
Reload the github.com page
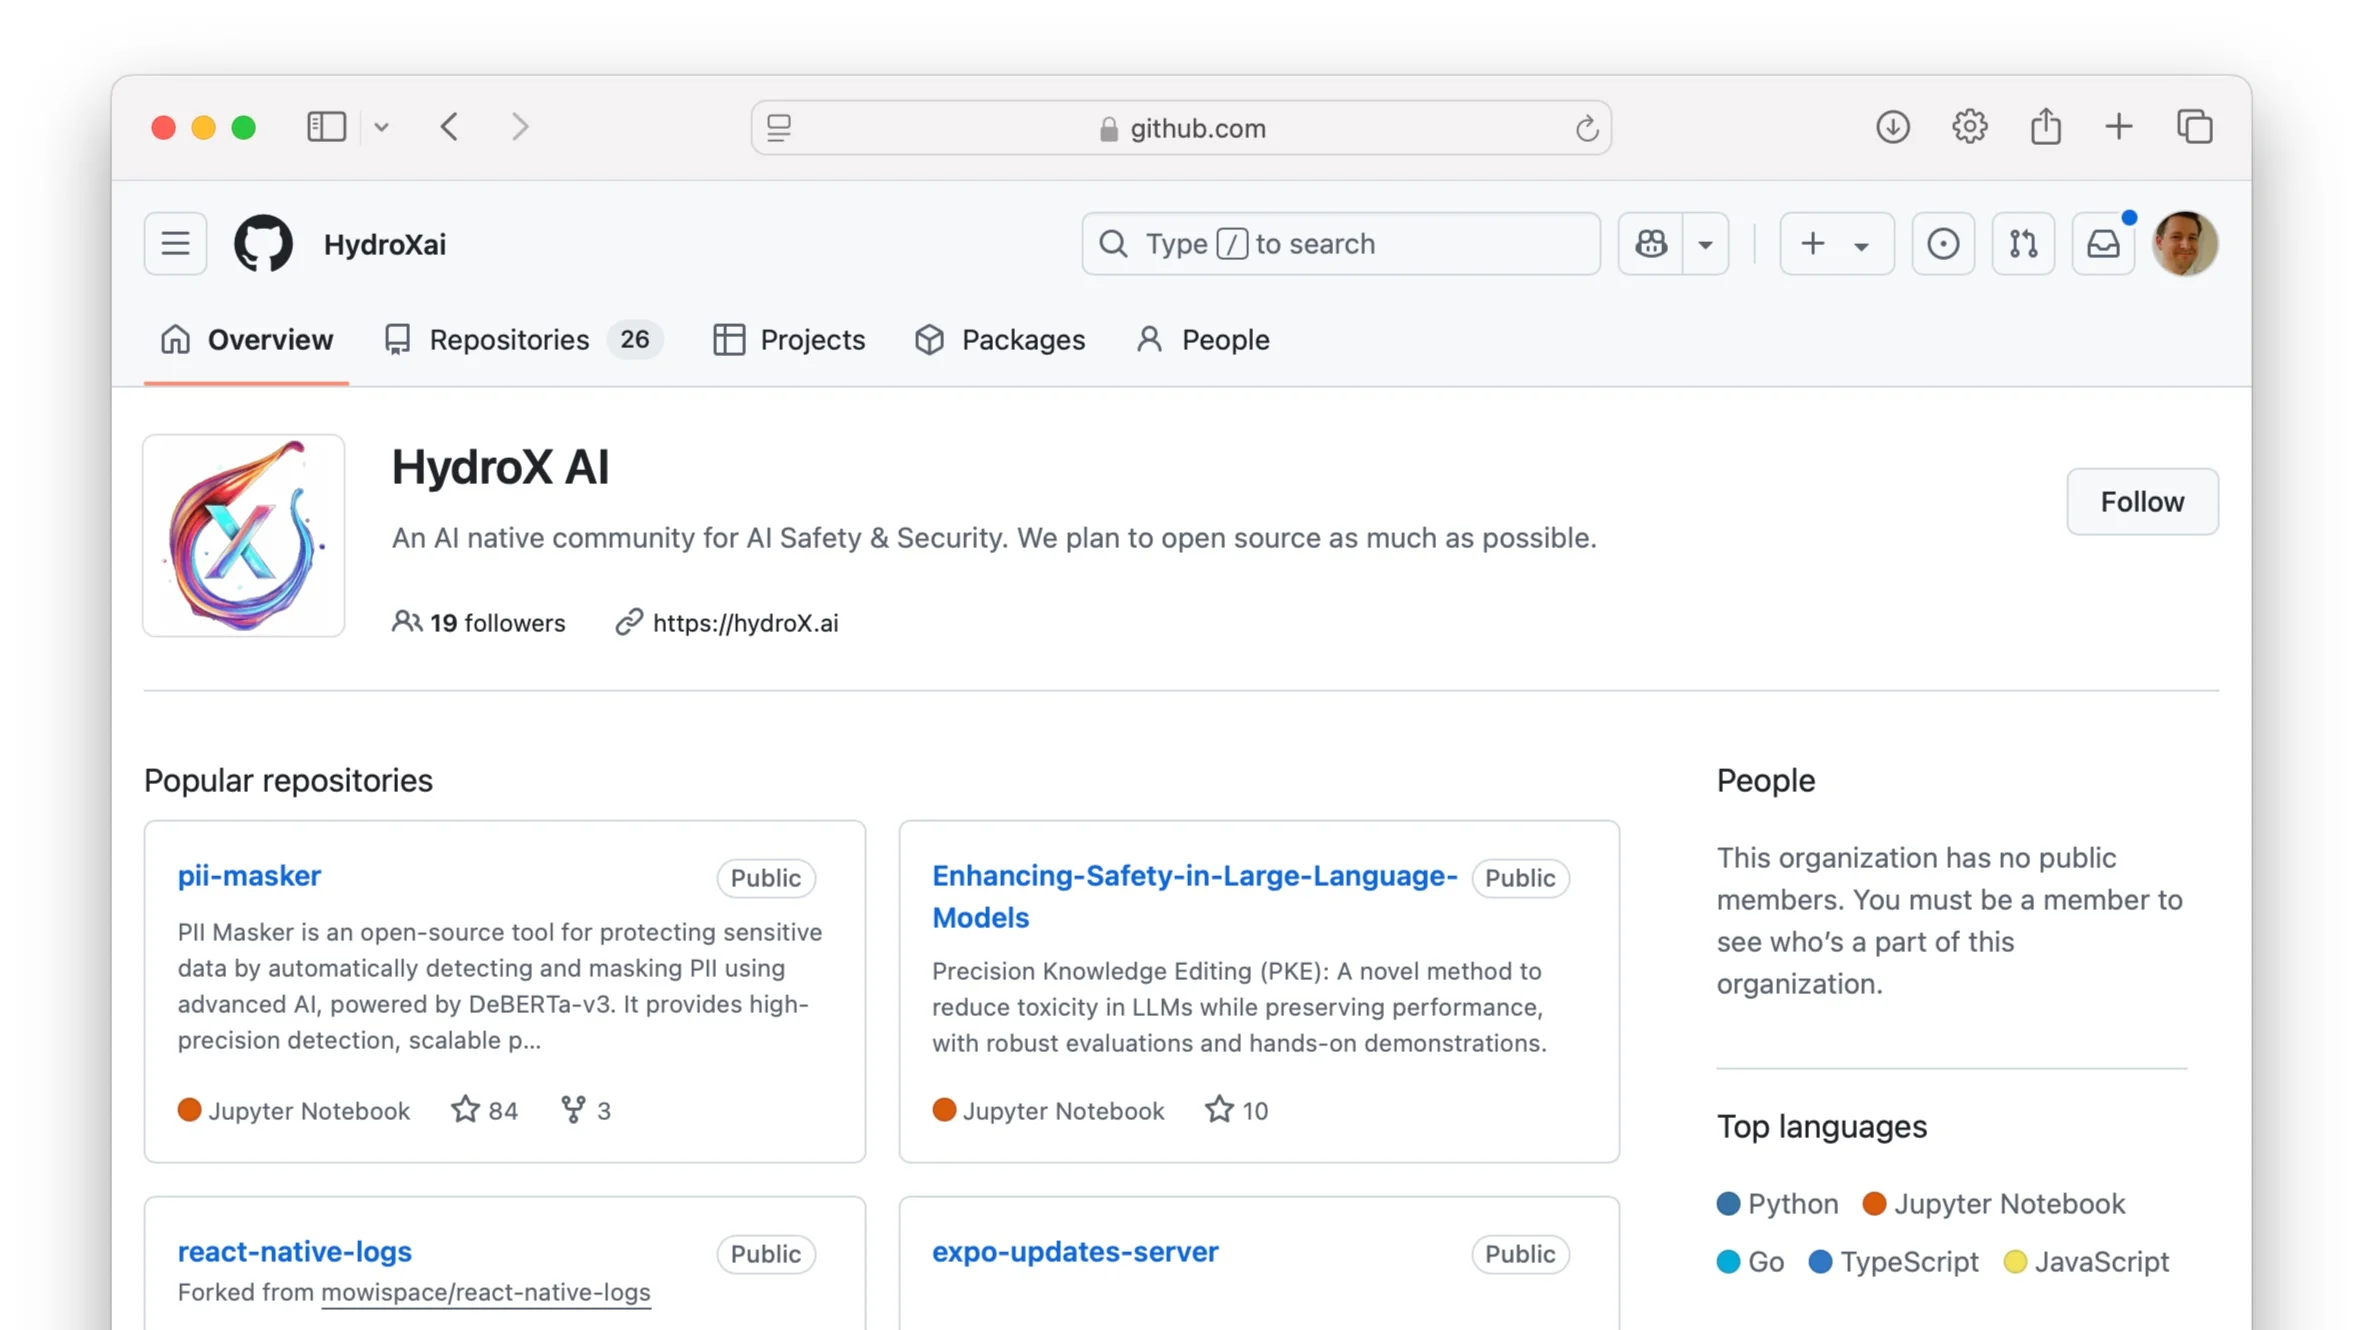(x=1586, y=128)
